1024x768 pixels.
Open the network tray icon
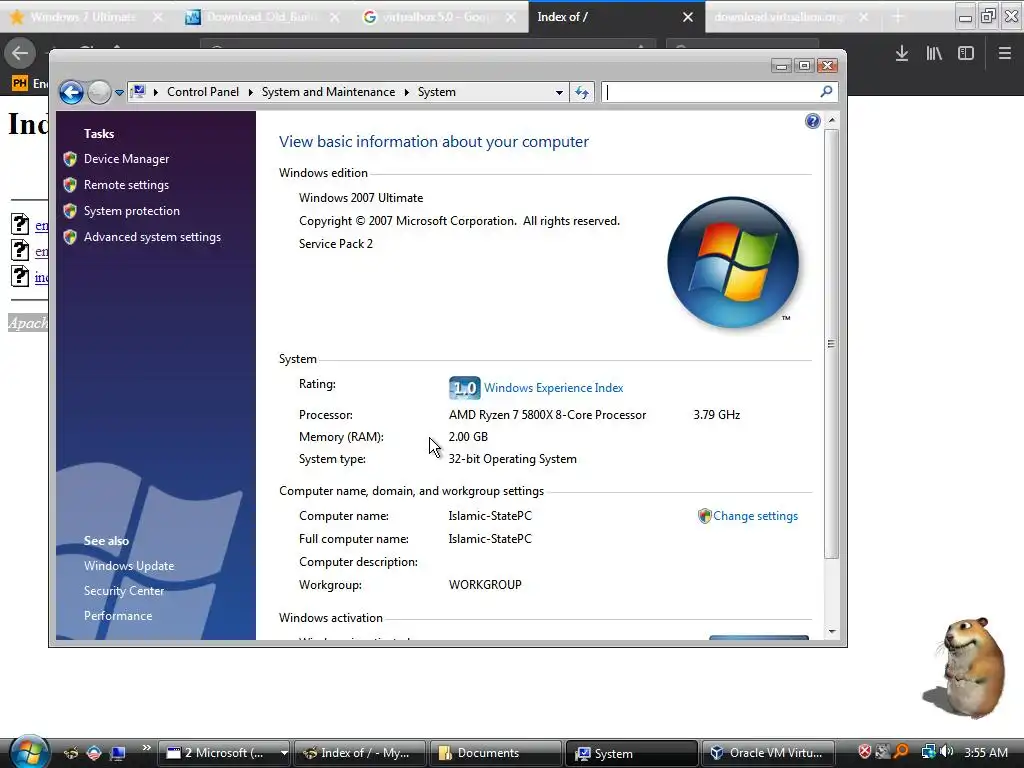point(928,752)
